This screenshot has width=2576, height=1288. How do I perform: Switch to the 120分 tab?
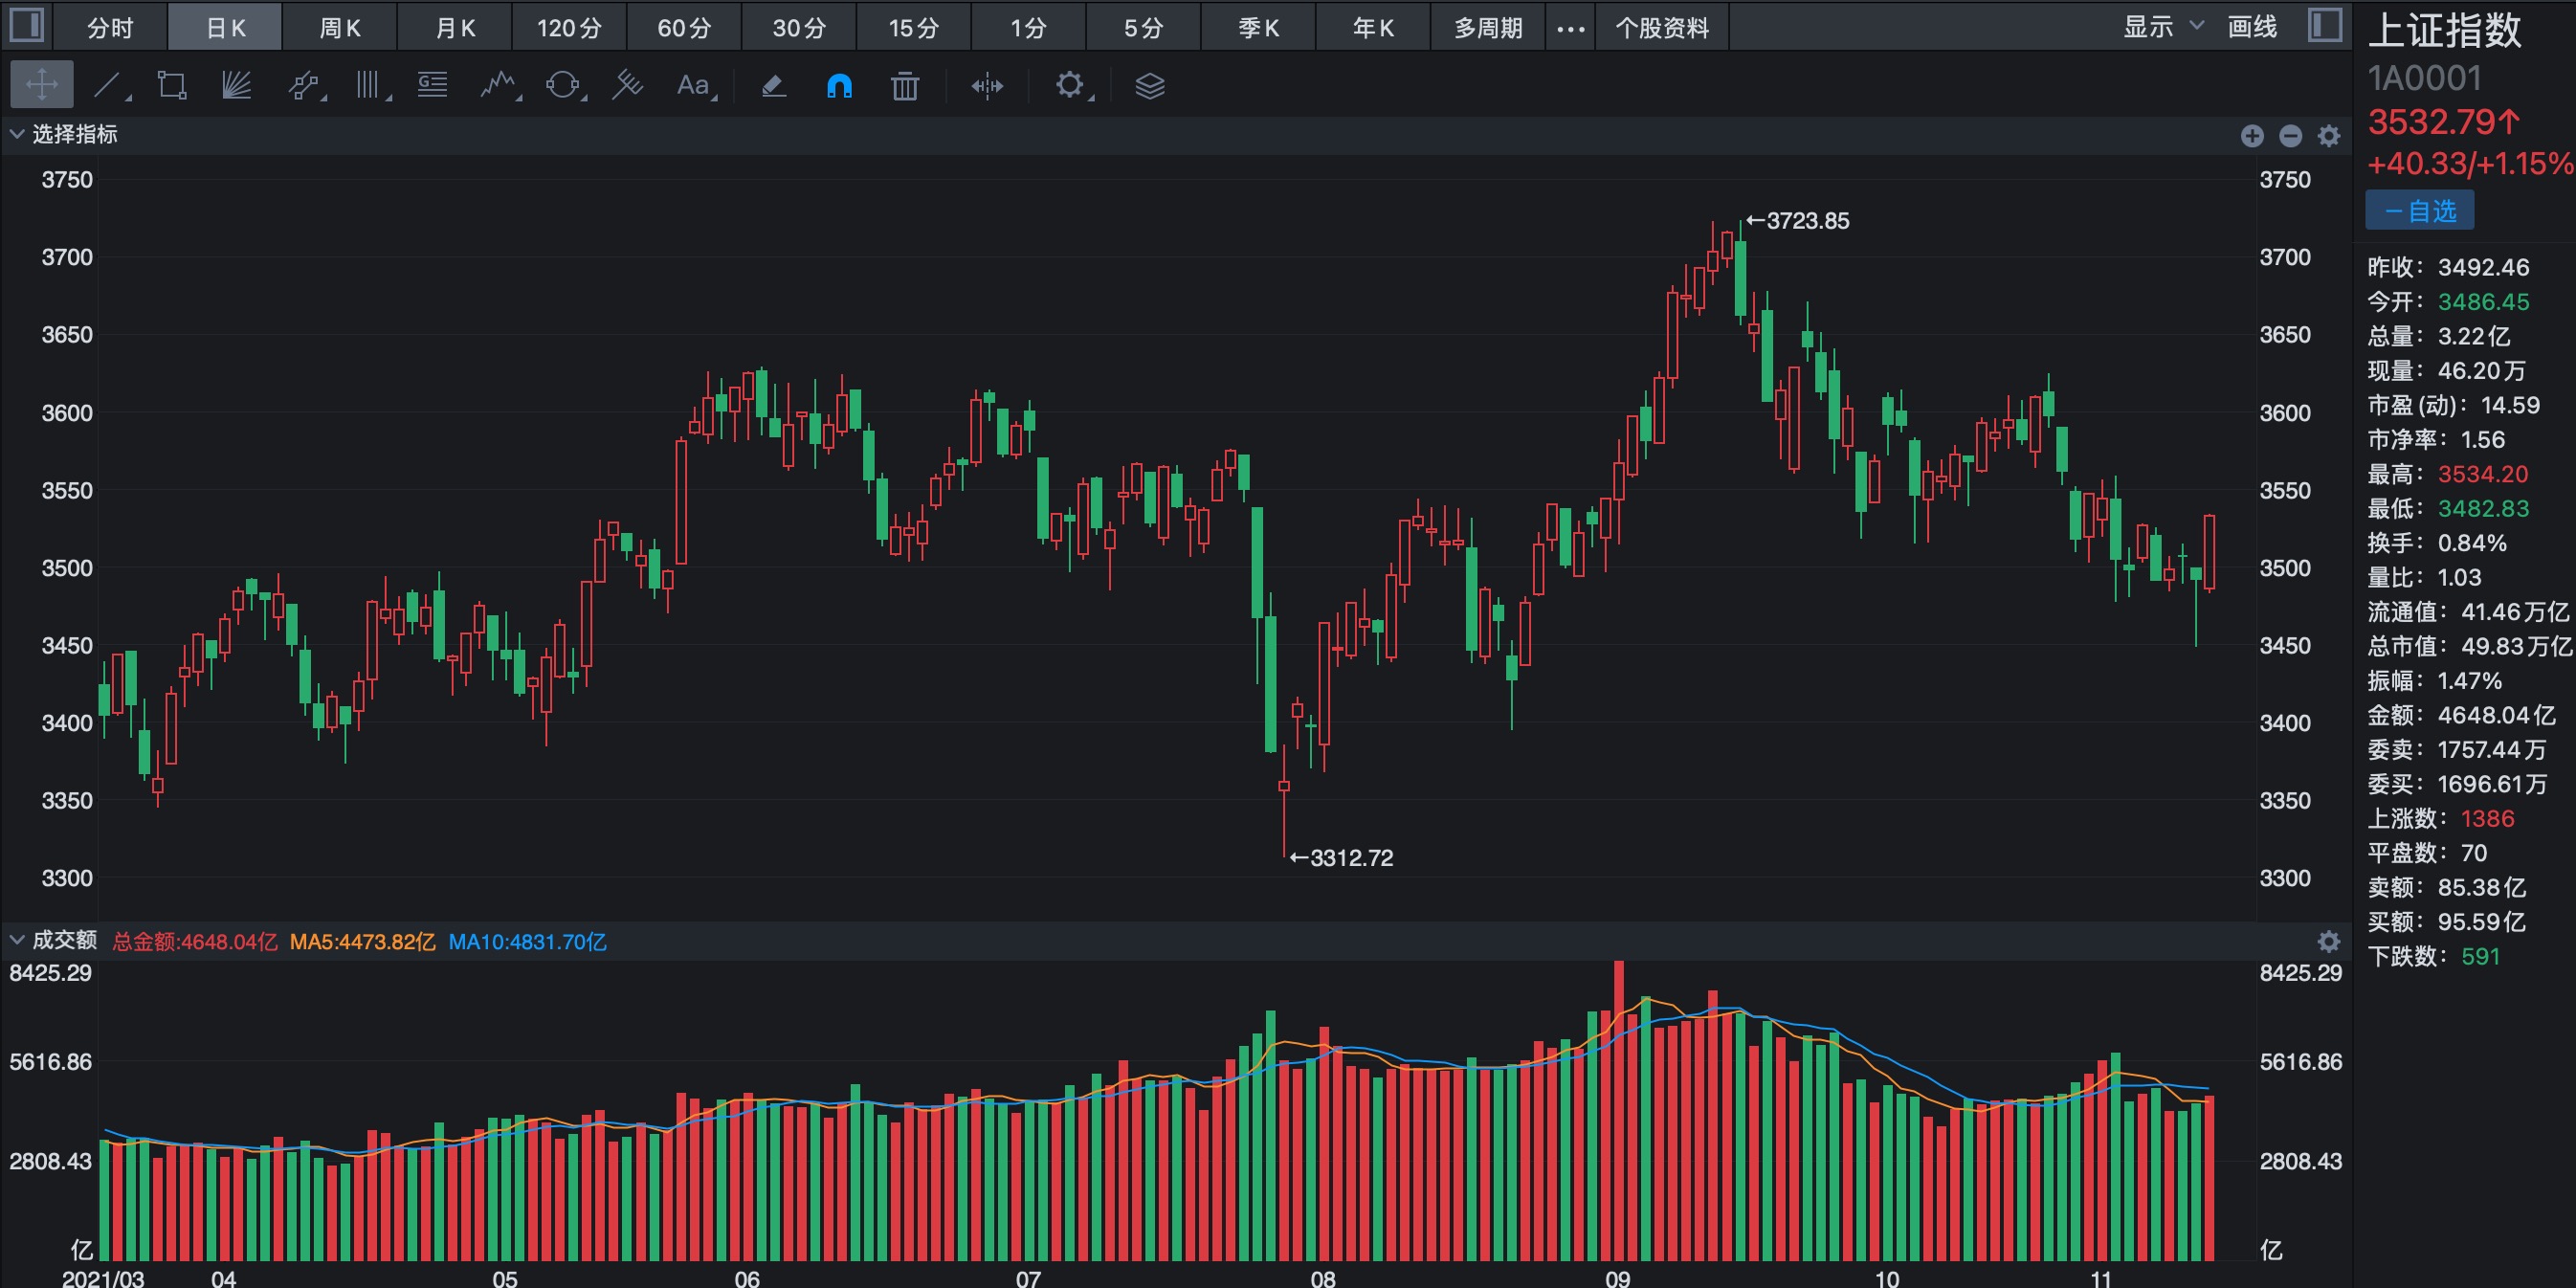570,27
